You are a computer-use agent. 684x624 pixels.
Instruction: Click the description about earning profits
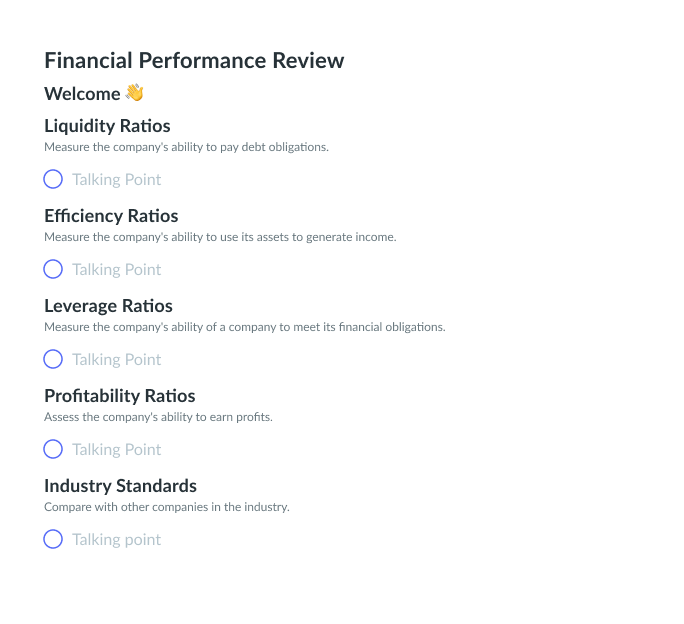pyautogui.click(x=158, y=417)
